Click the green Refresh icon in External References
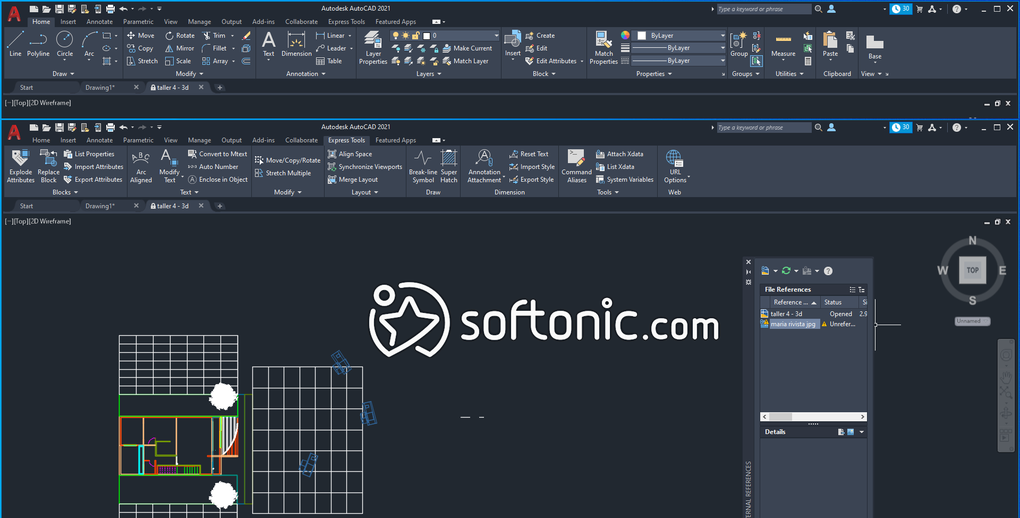Viewport: 1020px width, 518px height. [x=786, y=271]
